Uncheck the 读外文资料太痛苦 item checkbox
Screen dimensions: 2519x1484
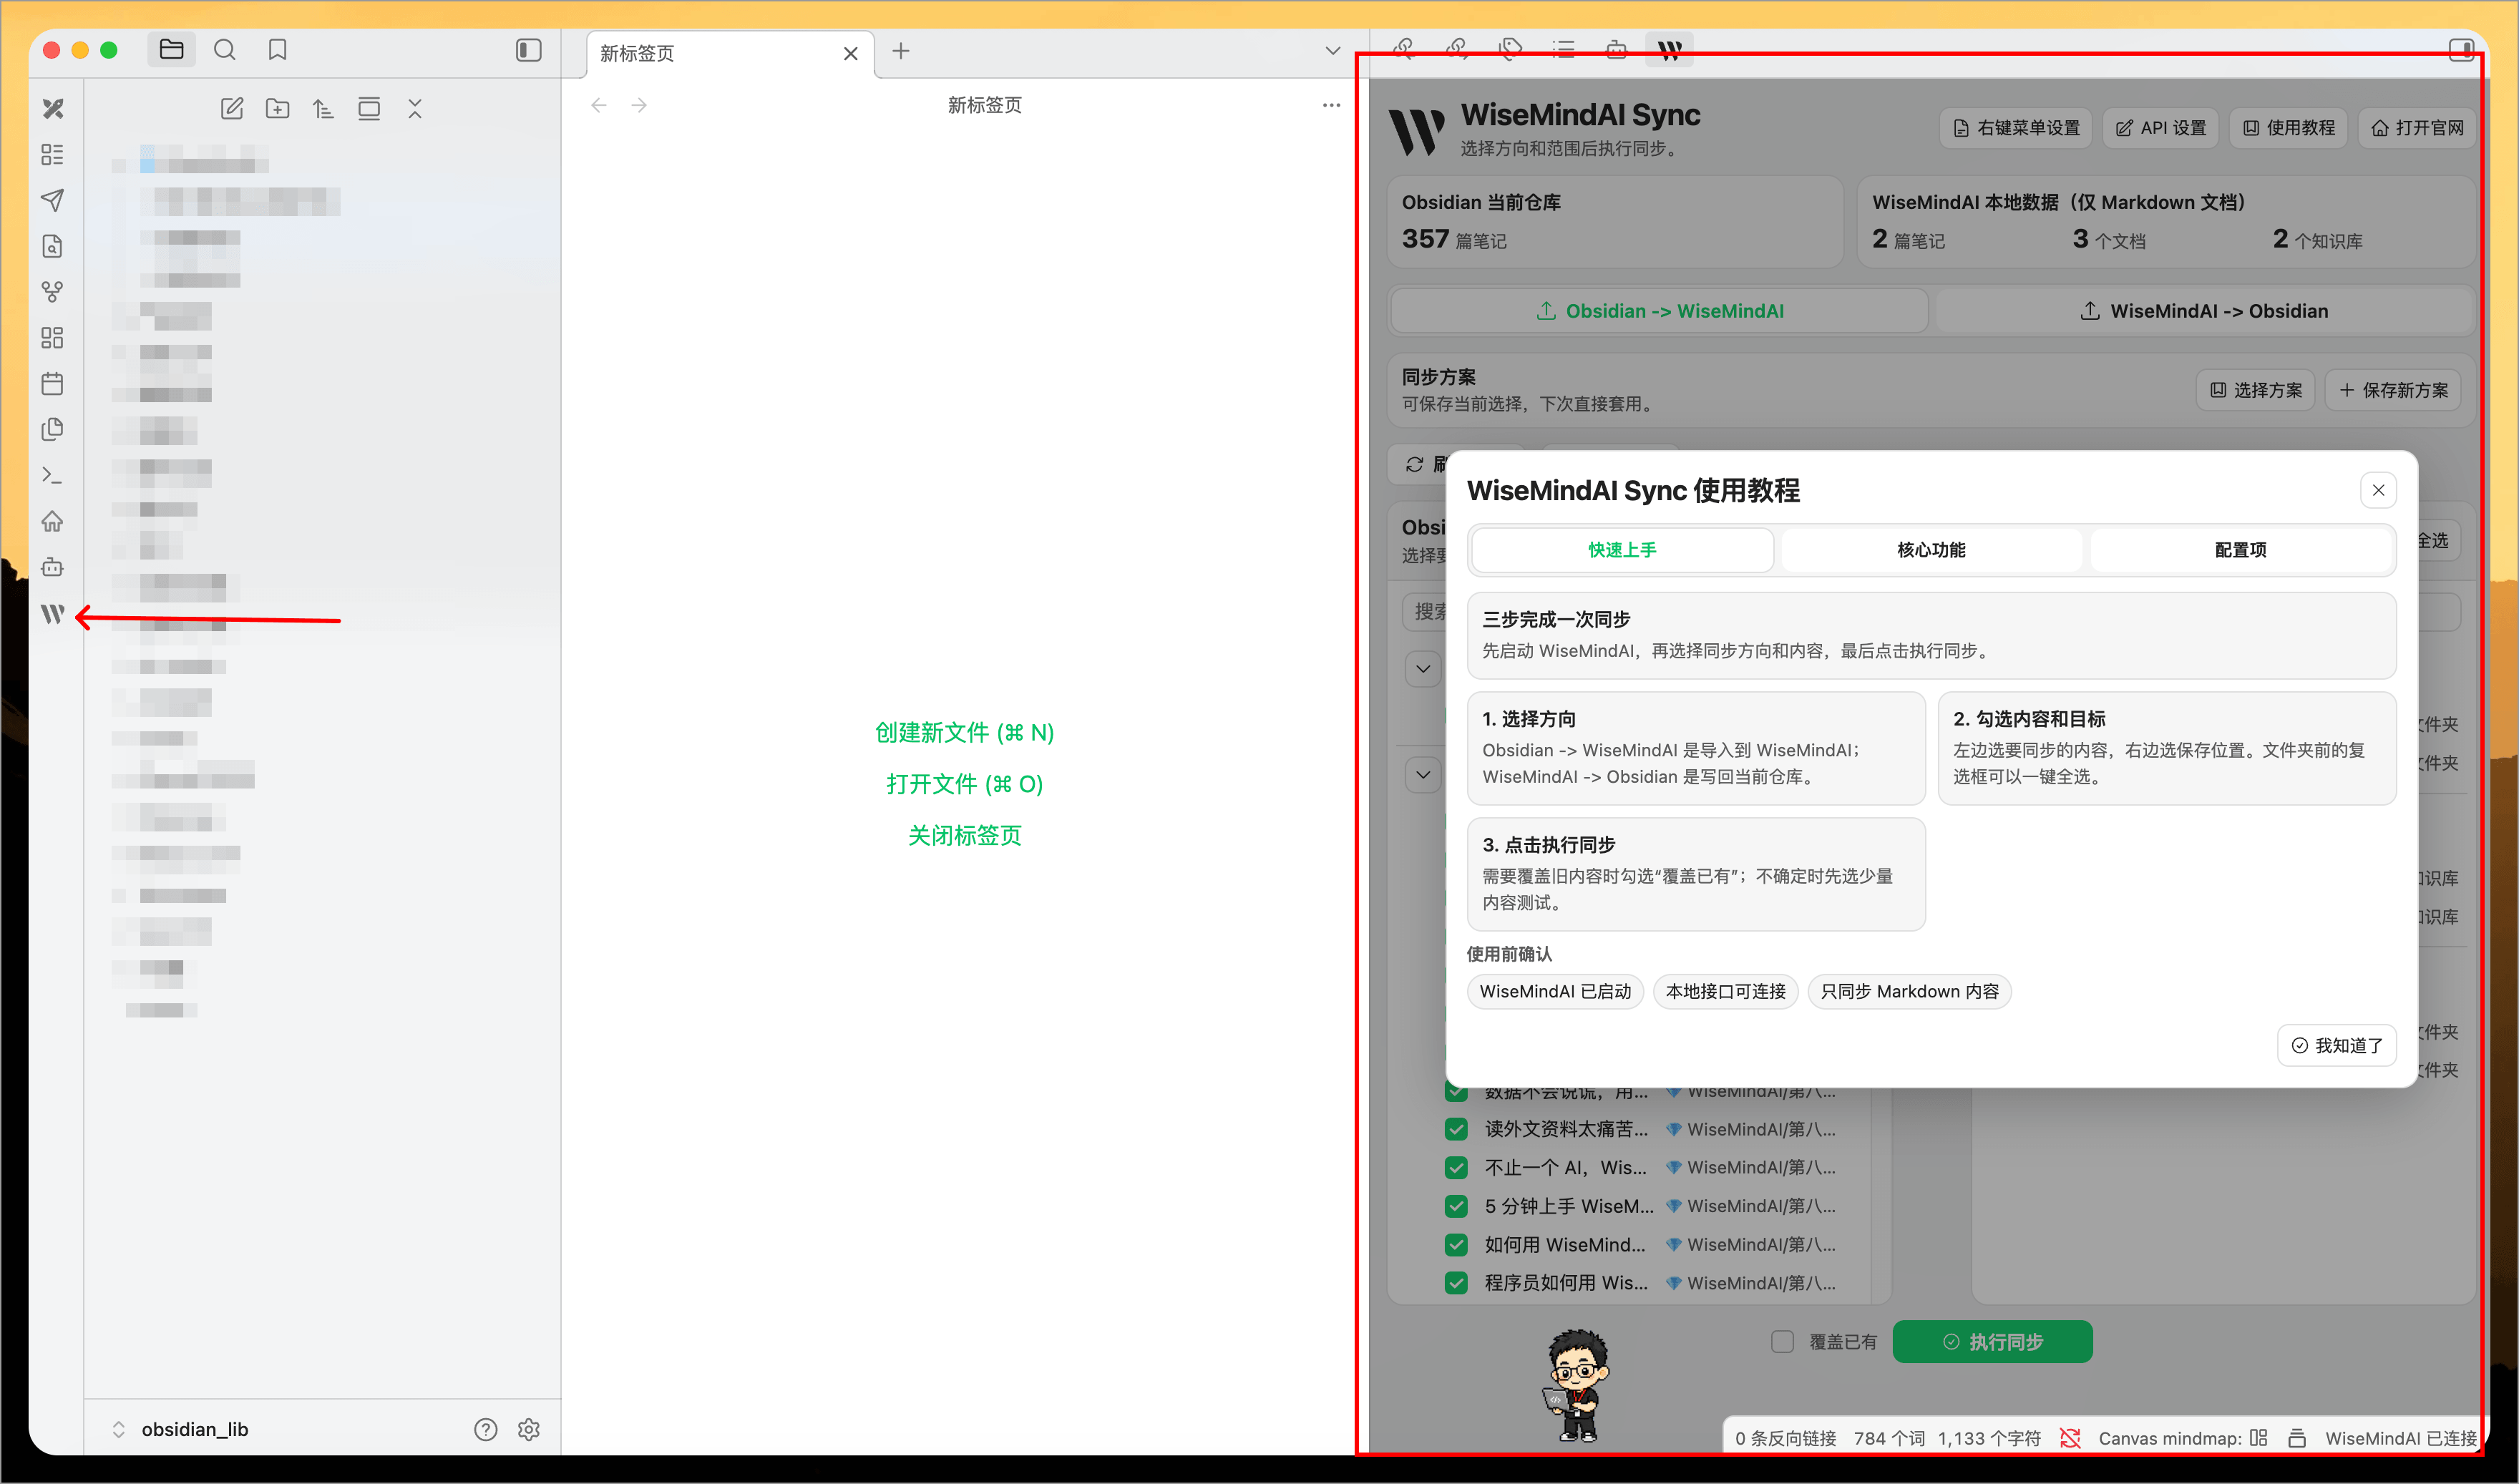[x=1457, y=1129]
